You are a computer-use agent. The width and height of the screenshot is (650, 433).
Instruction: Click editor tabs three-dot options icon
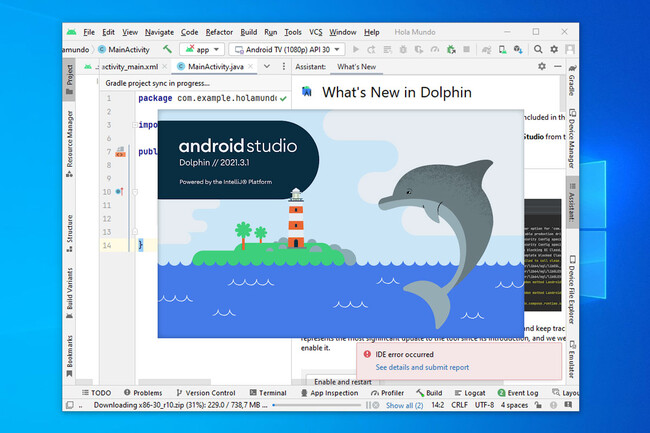[x=284, y=66]
